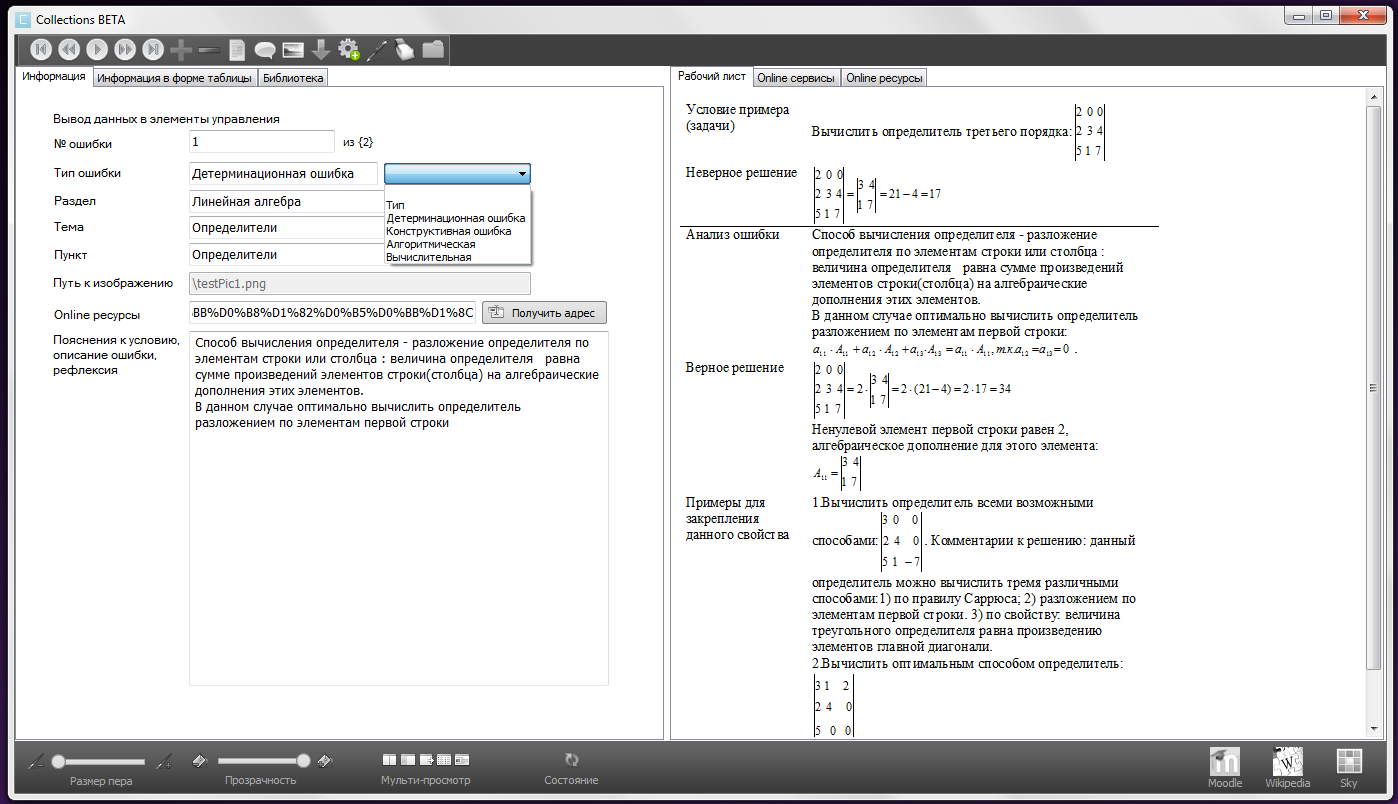Click the Получить адрес button
This screenshot has width=1398, height=804.
[x=544, y=313]
